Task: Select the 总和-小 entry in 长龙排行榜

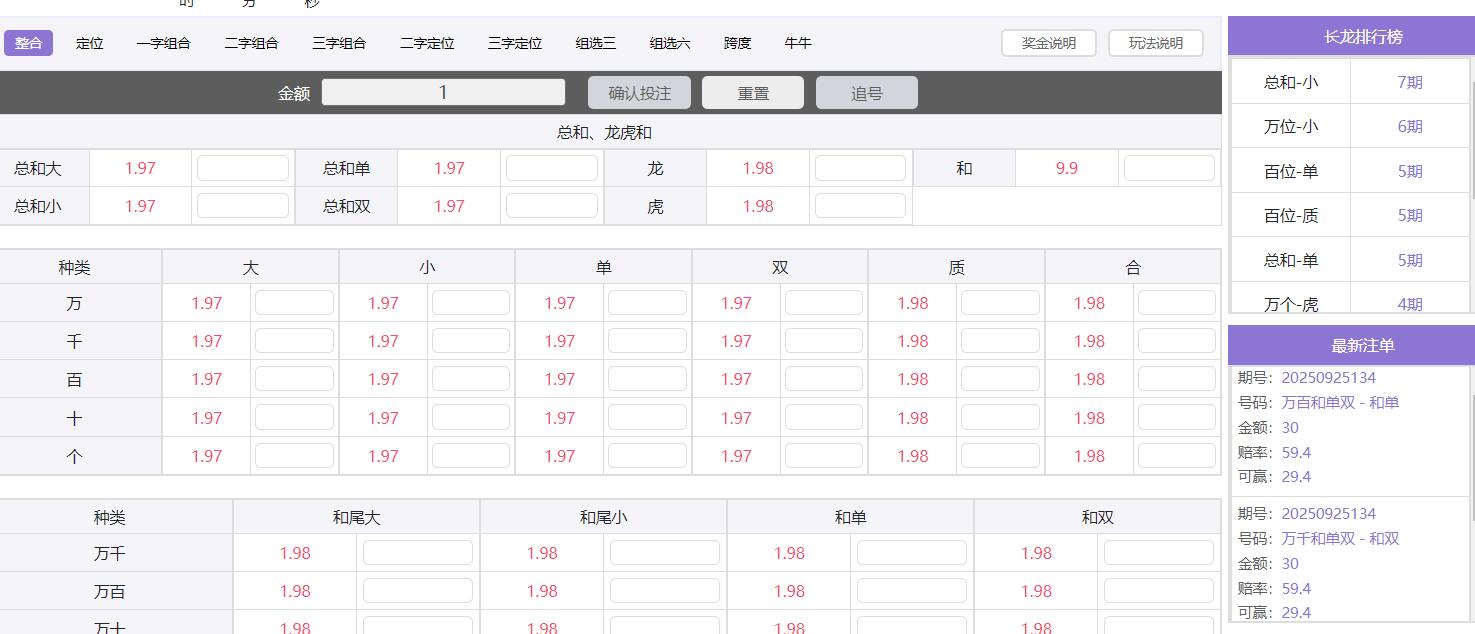Action: [x=1291, y=82]
